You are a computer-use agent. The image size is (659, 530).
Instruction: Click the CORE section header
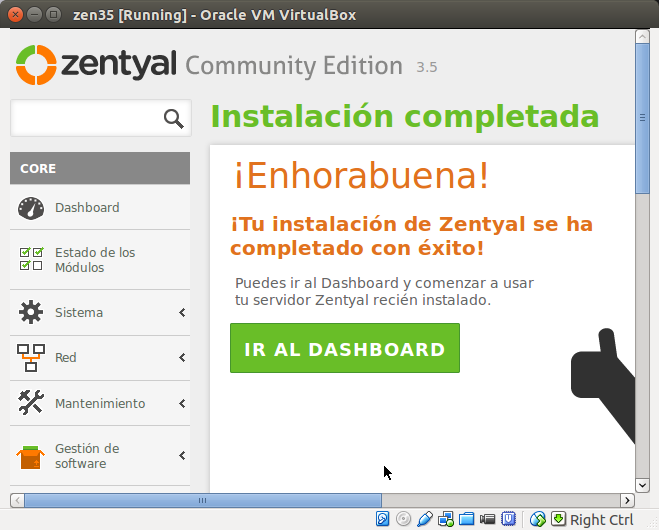click(x=100, y=168)
